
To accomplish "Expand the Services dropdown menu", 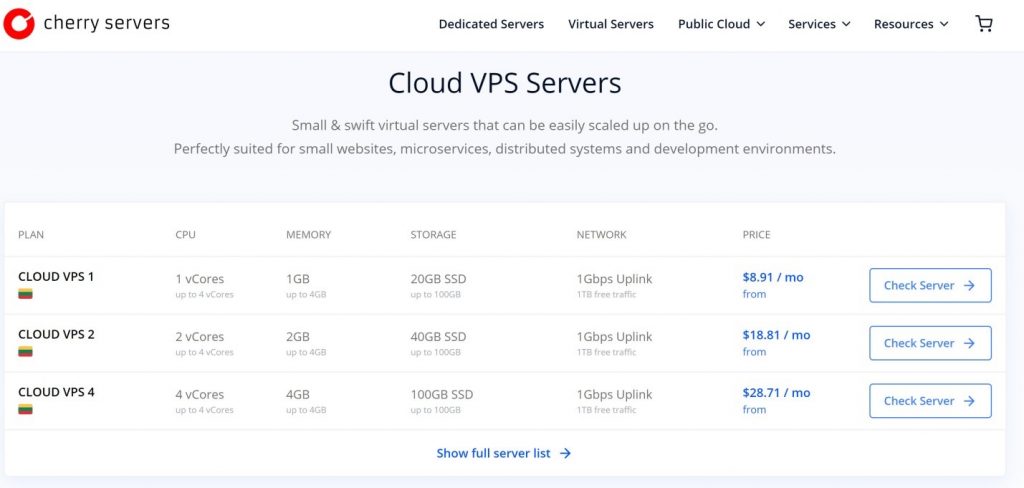I will tap(819, 24).
